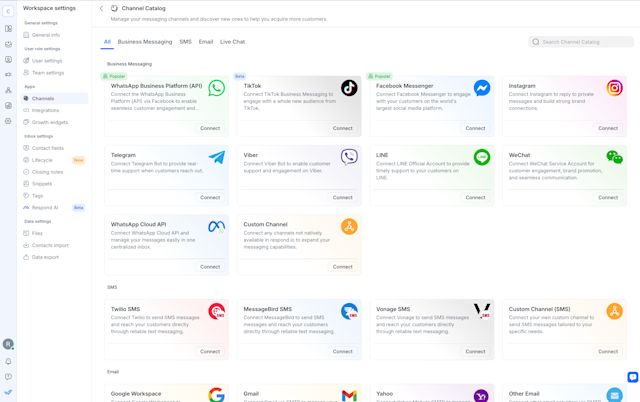Click the Search Channel Catalog field
Screen dimensions: 640x402
point(581,42)
